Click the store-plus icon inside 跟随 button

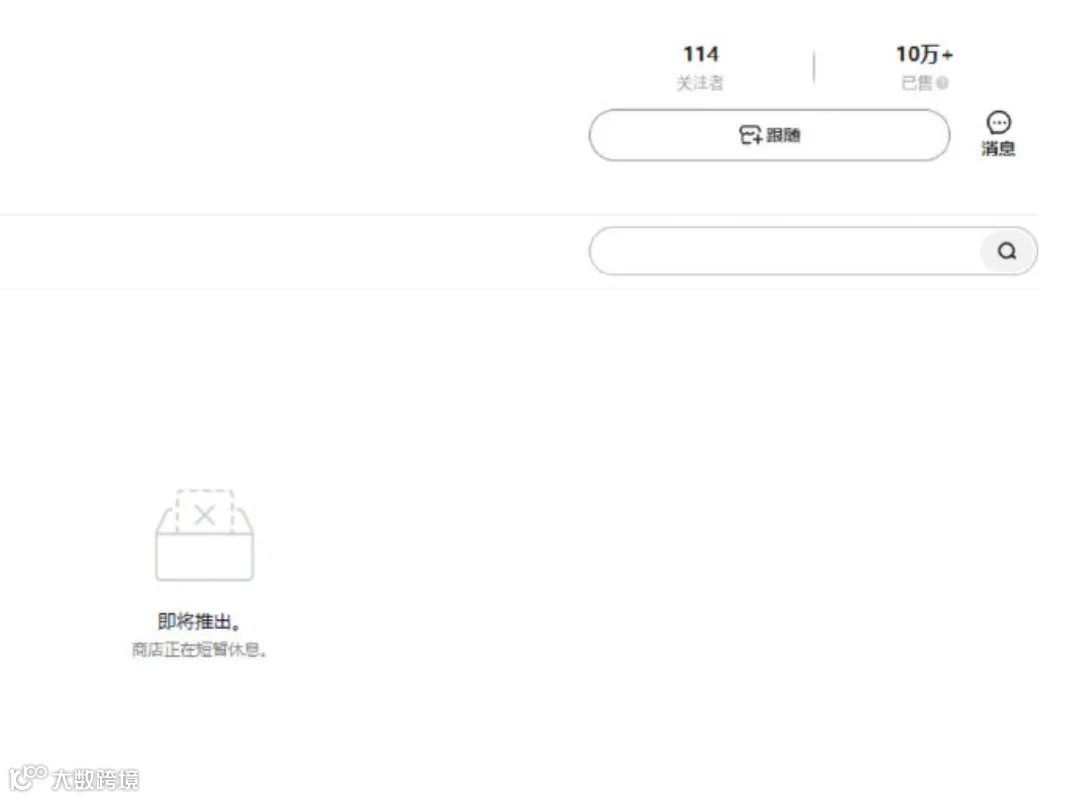point(751,135)
